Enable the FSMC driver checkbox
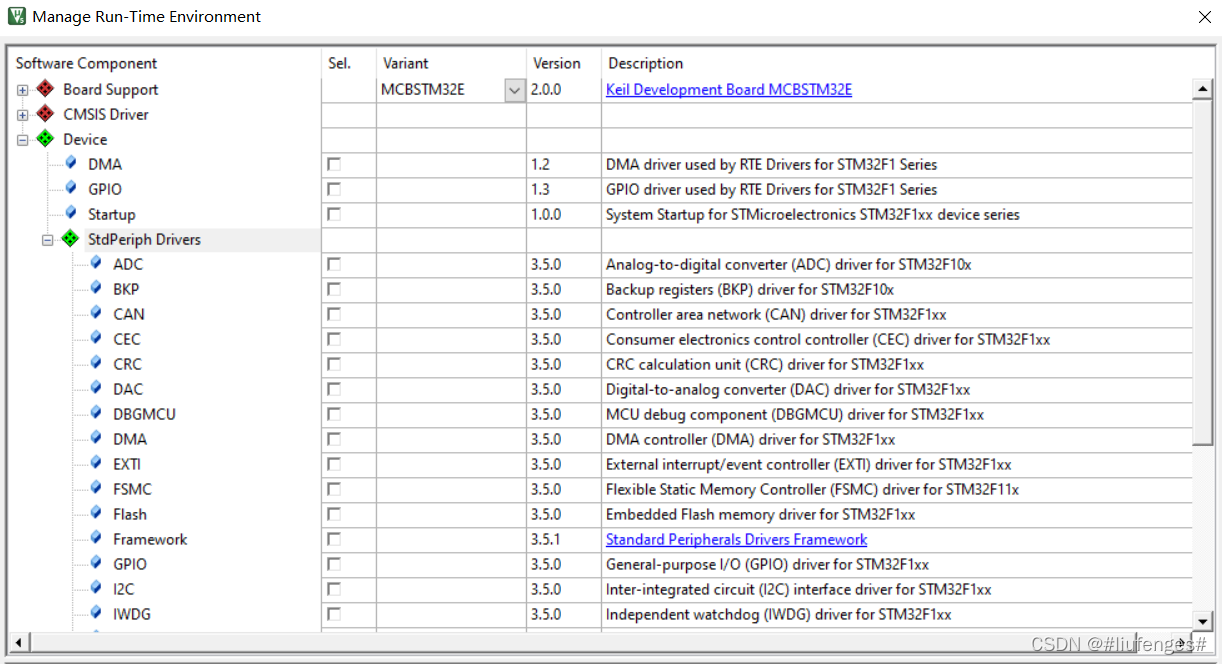The height and width of the screenshot is (664, 1222). pos(334,489)
